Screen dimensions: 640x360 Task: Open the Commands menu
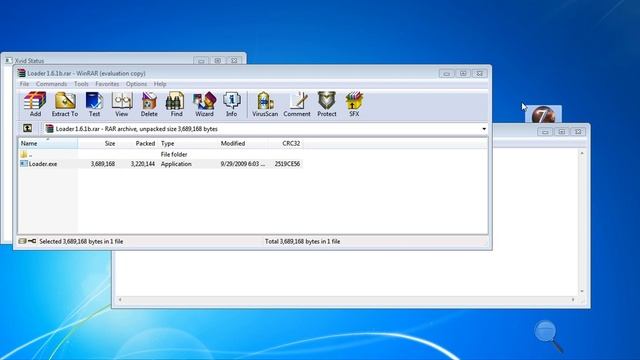pyautogui.click(x=51, y=84)
